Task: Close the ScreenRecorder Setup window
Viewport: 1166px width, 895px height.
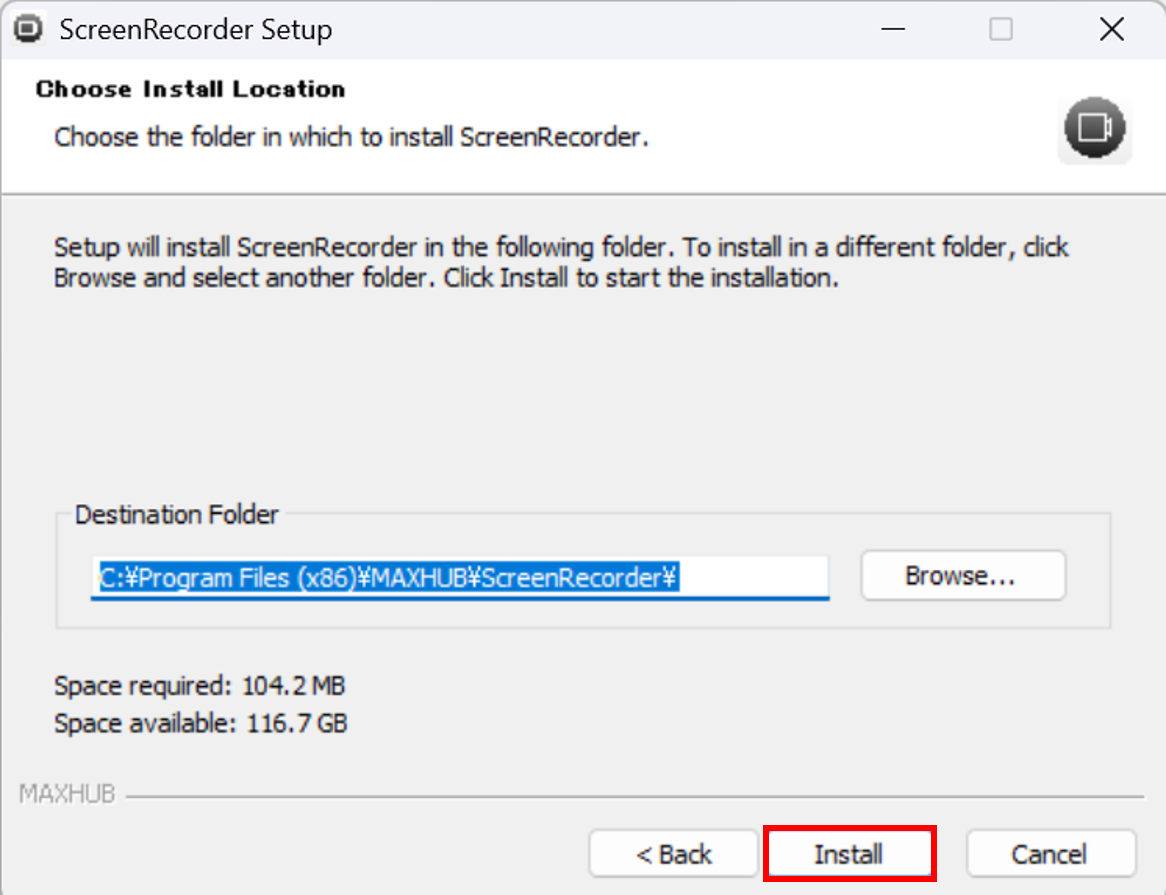Action: pyautogui.click(x=1112, y=30)
